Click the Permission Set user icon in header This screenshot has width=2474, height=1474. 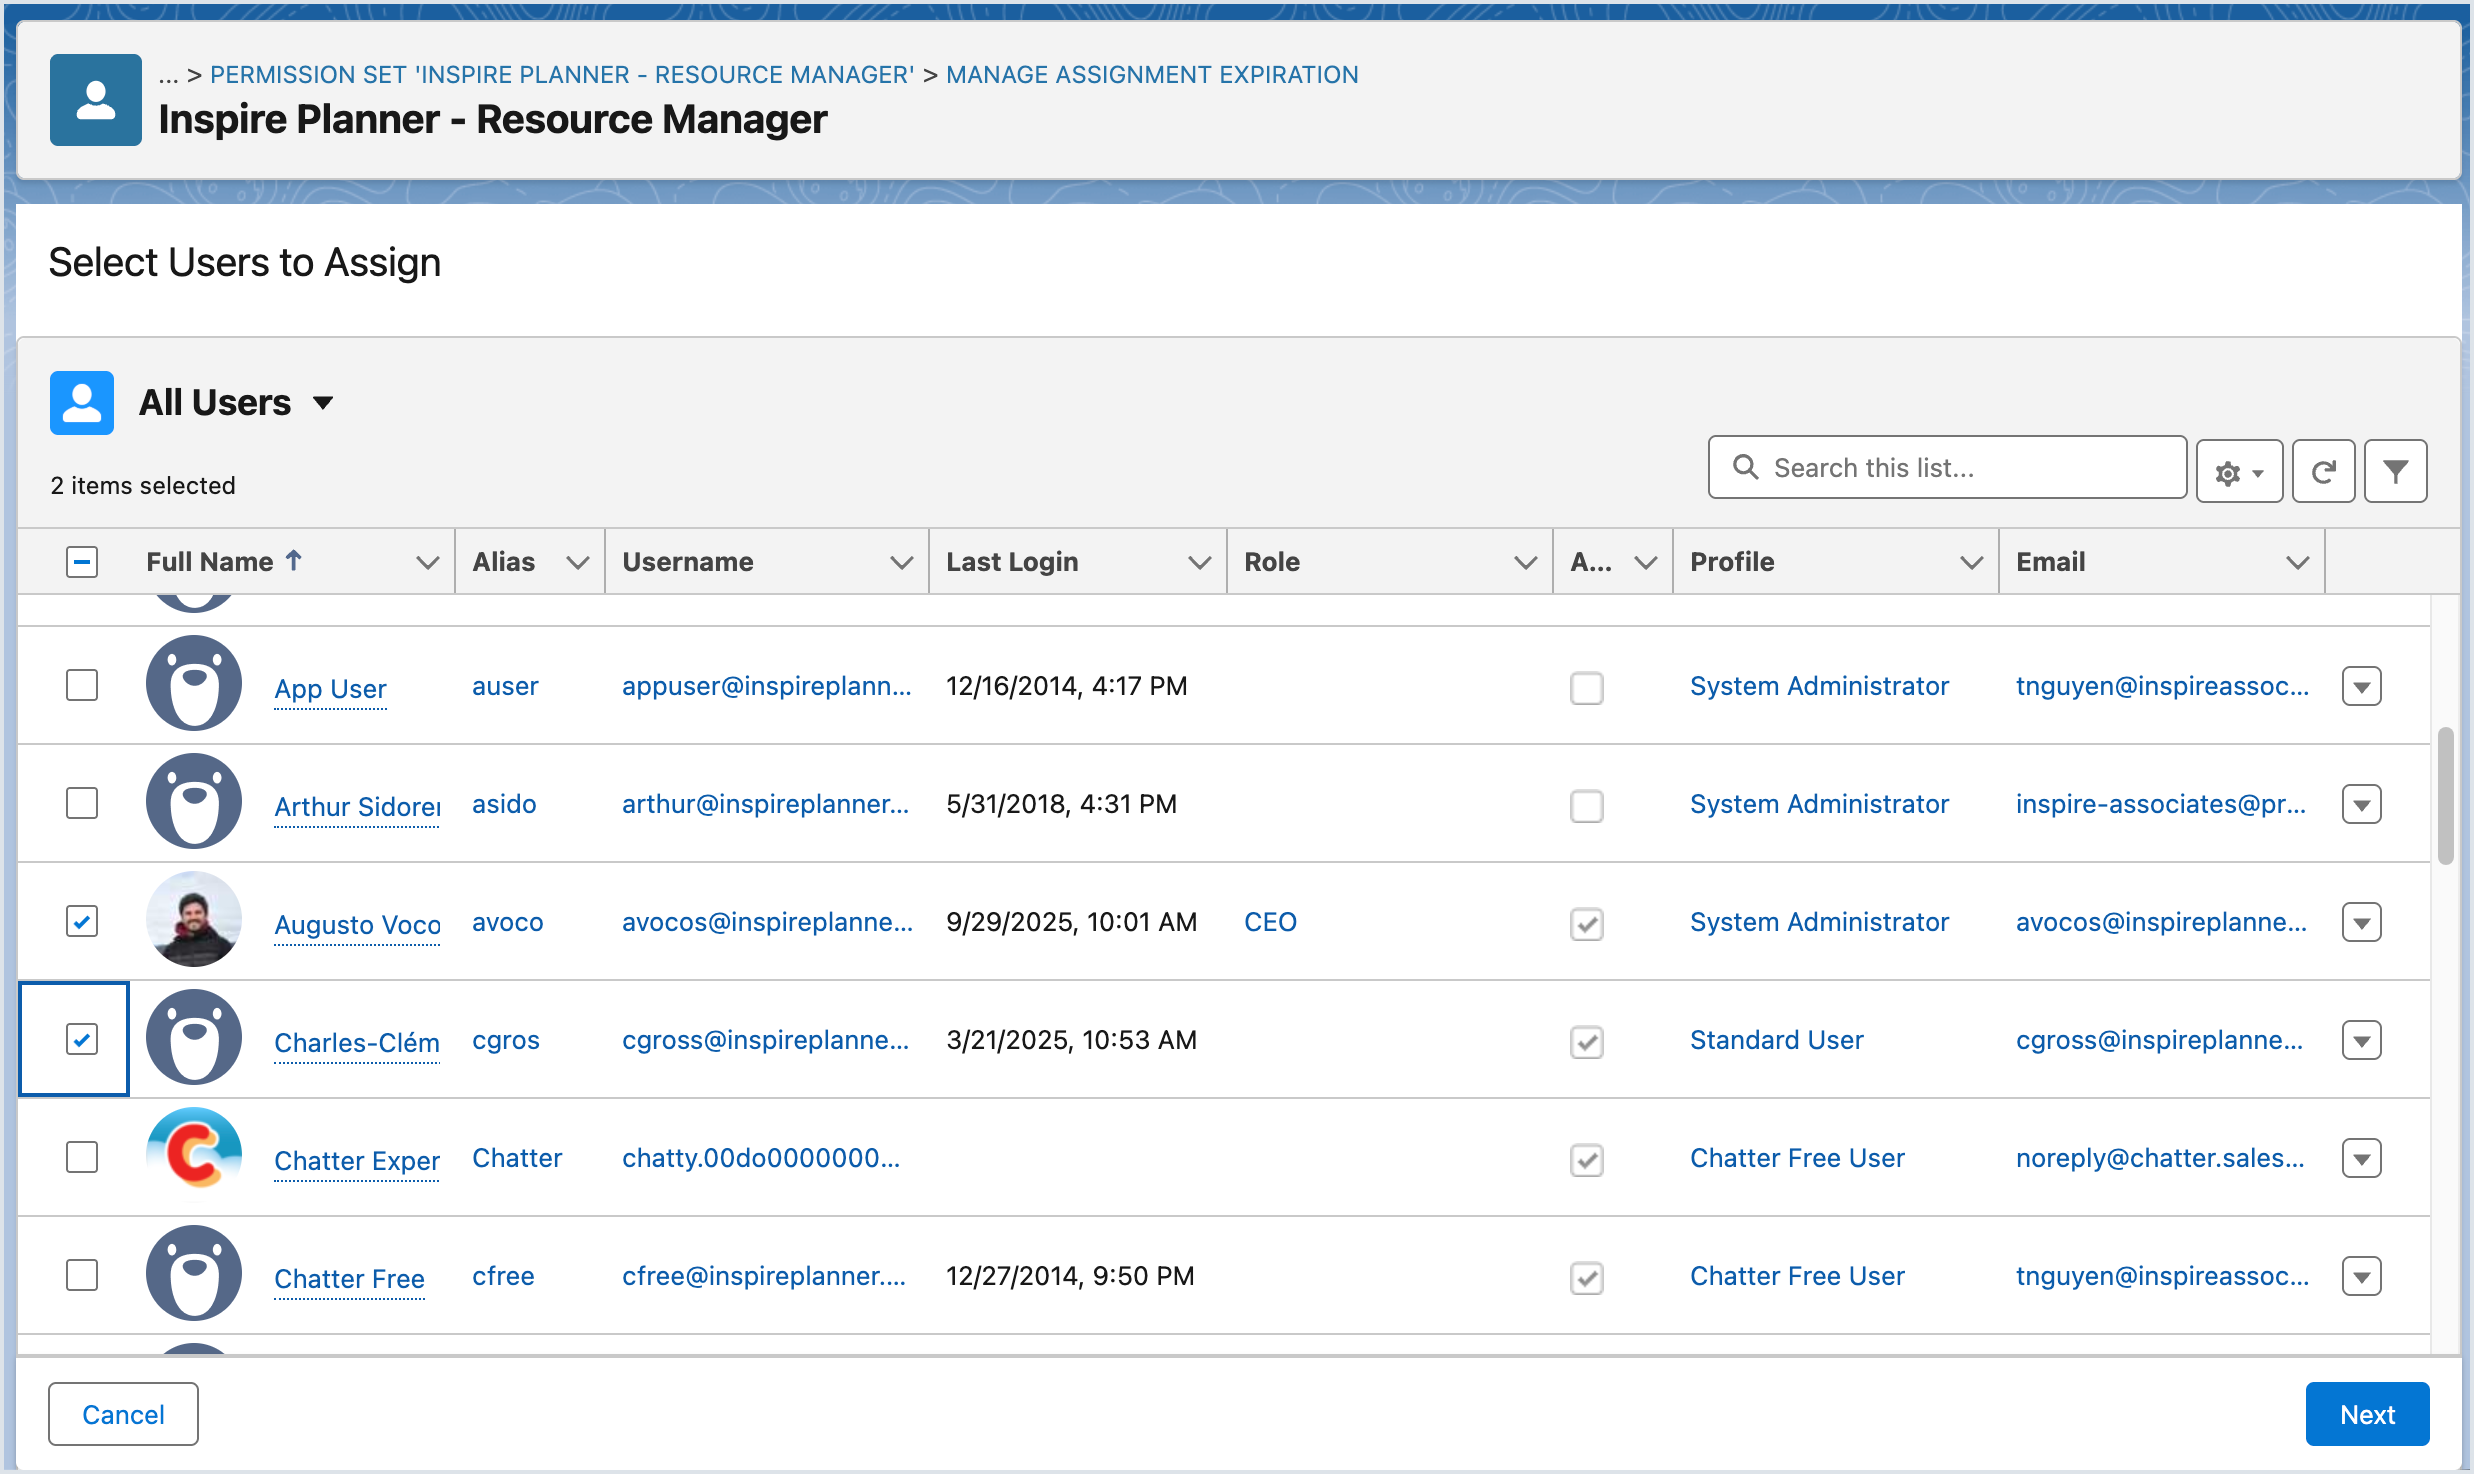point(96,100)
